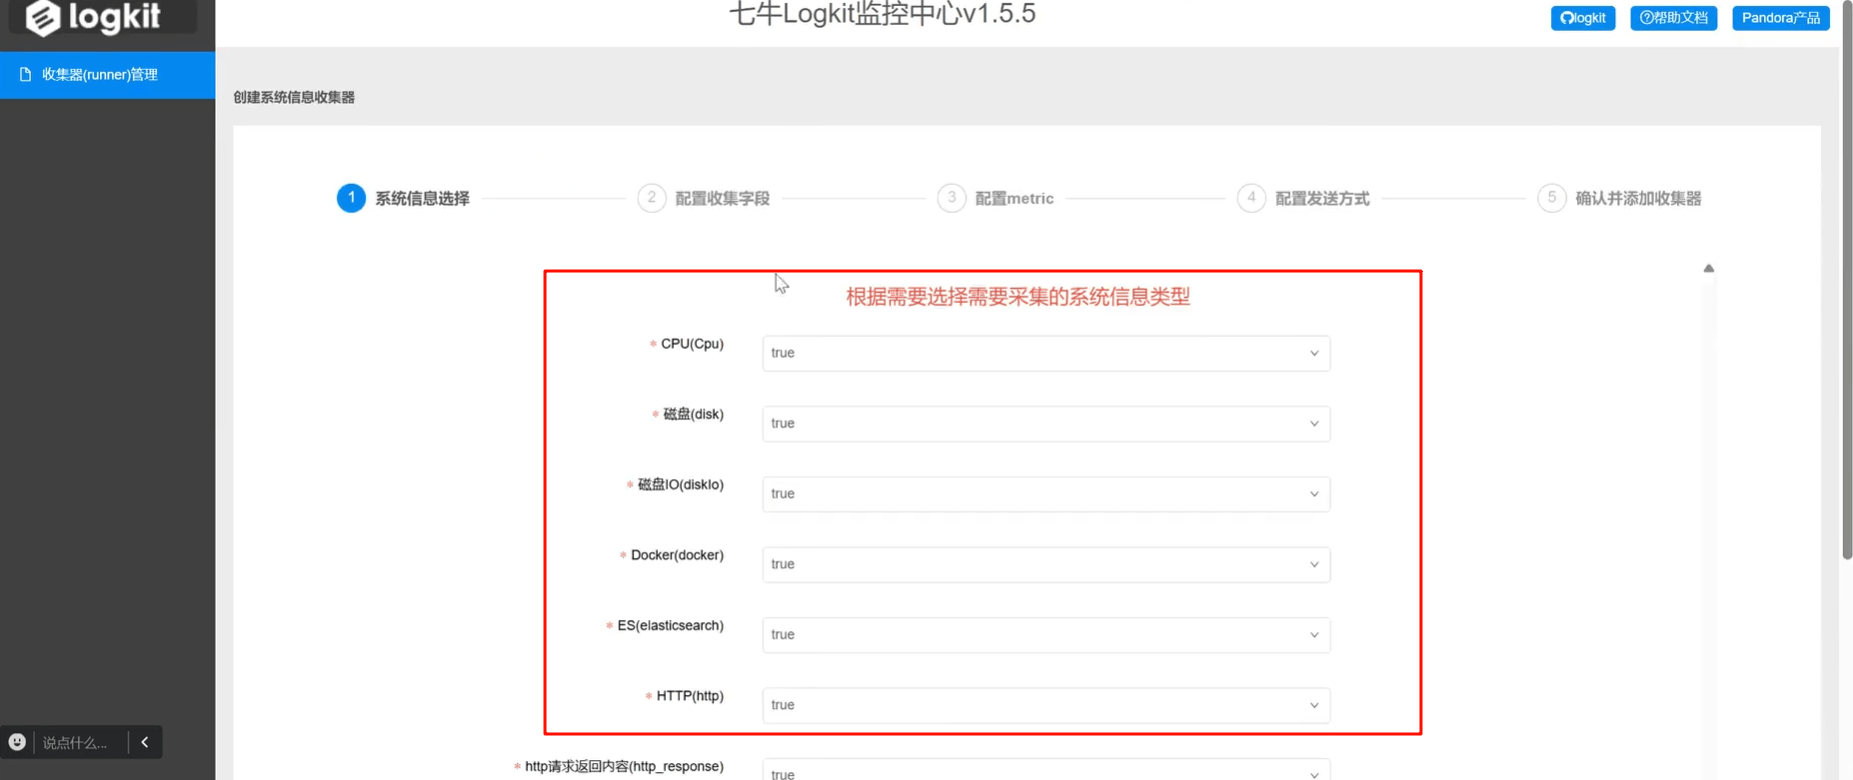Collapse the feedback bar with left chevron

tap(145, 742)
